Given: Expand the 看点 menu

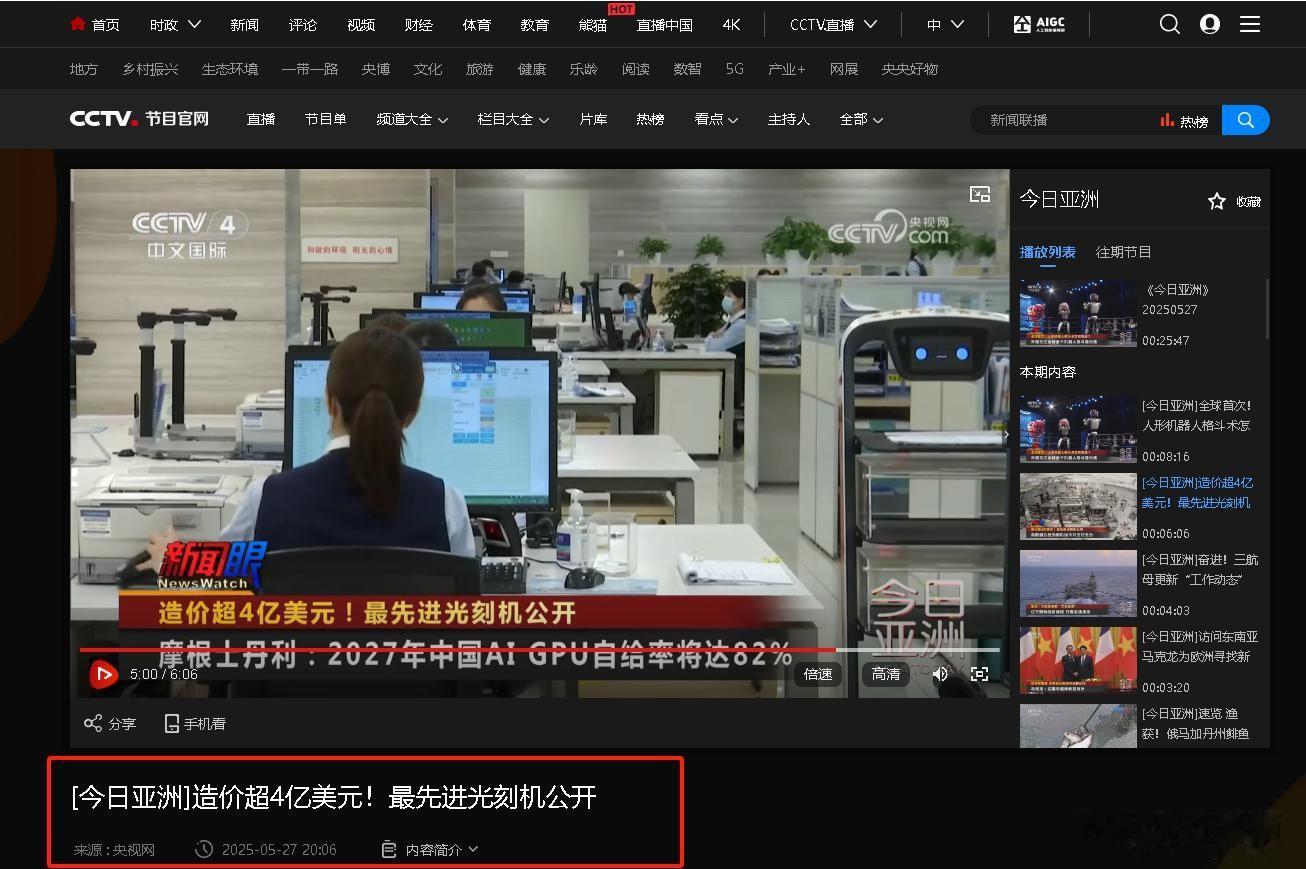Looking at the screenshot, I should point(716,119).
